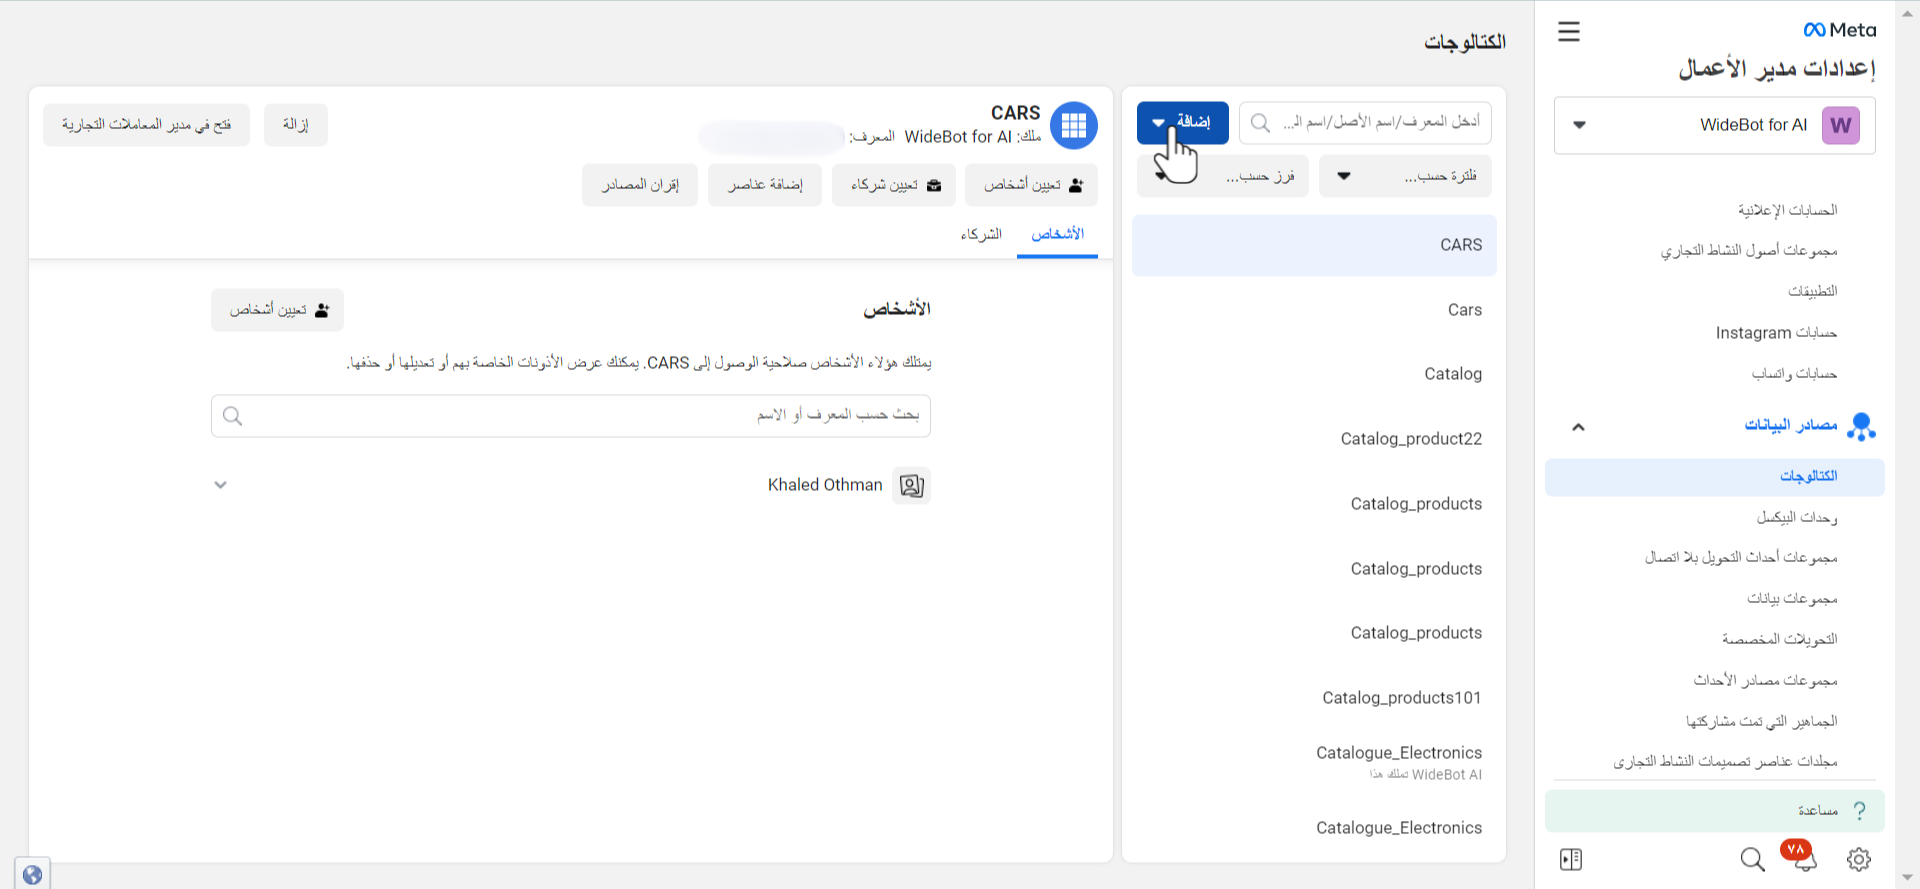Select the Catalog row in list
This screenshot has height=889, width=1920.
1314,374
